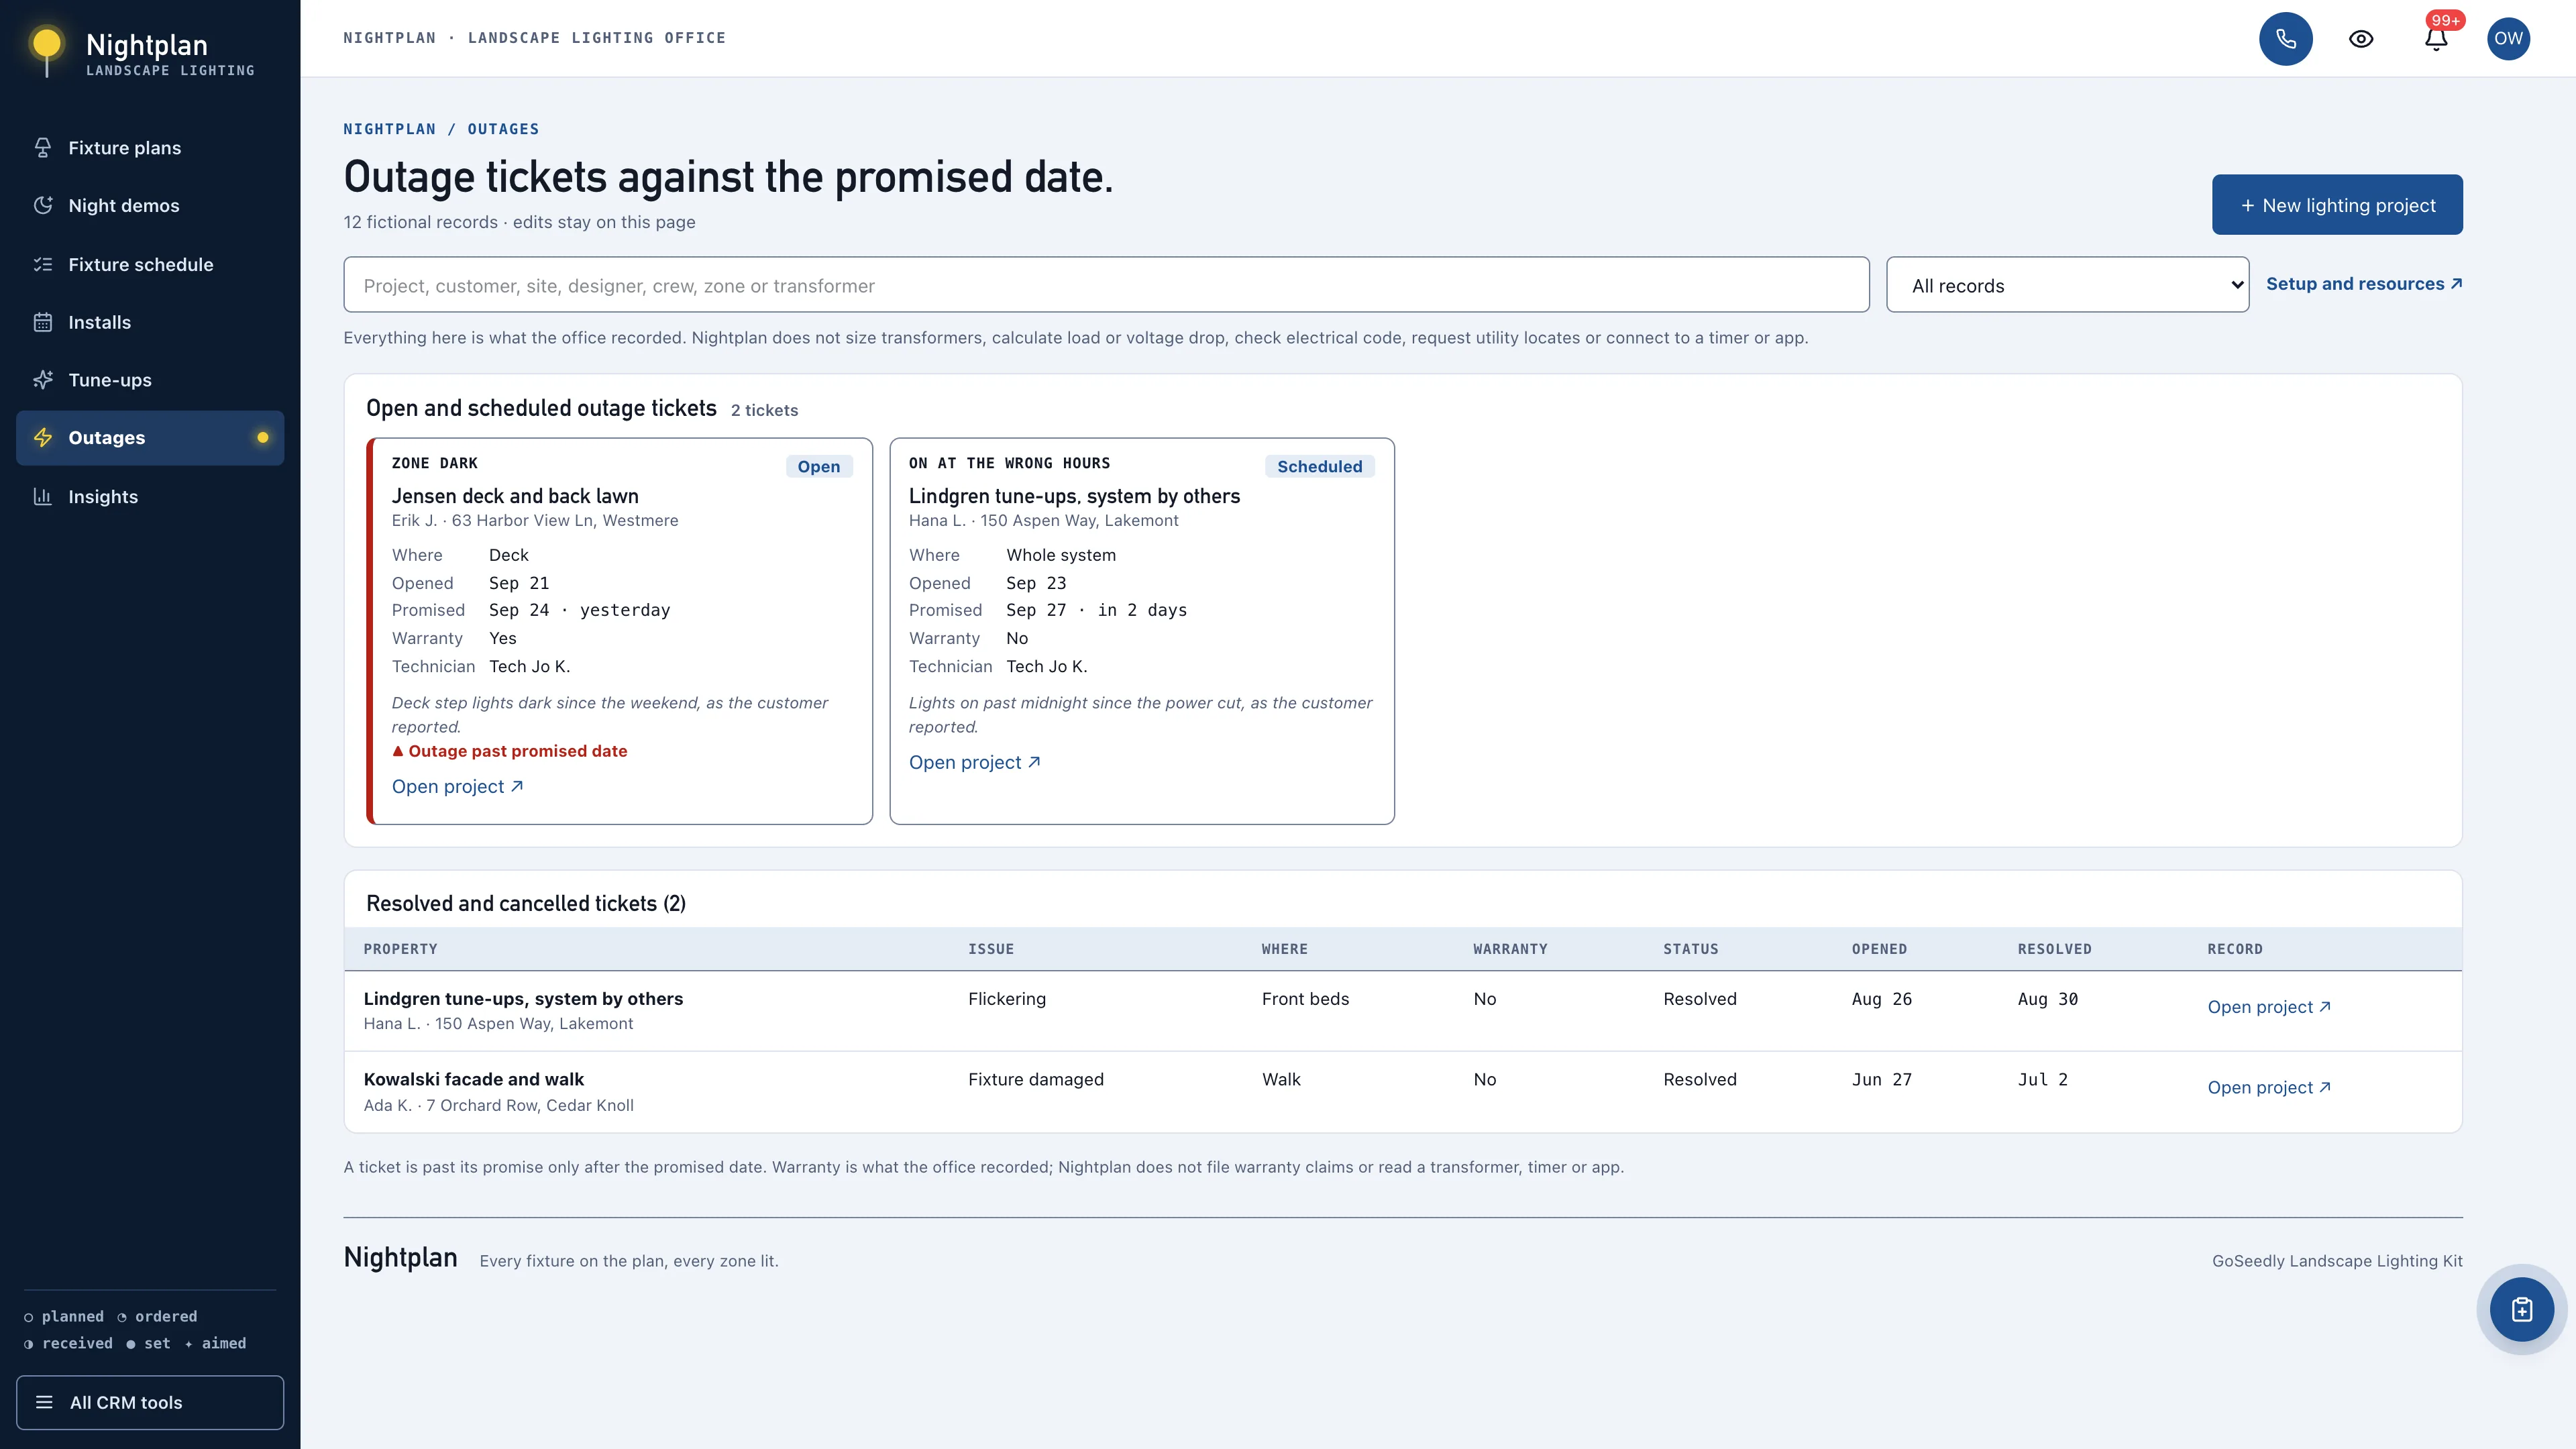Click New lighting project button
The width and height of the screenshot is (2576, 1449).
[2337, 205]
